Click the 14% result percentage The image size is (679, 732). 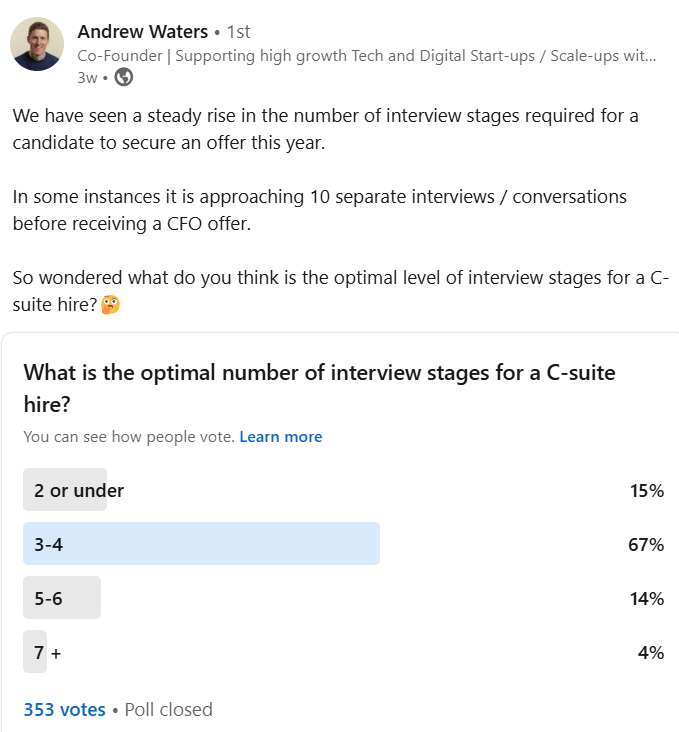point(647,598)
